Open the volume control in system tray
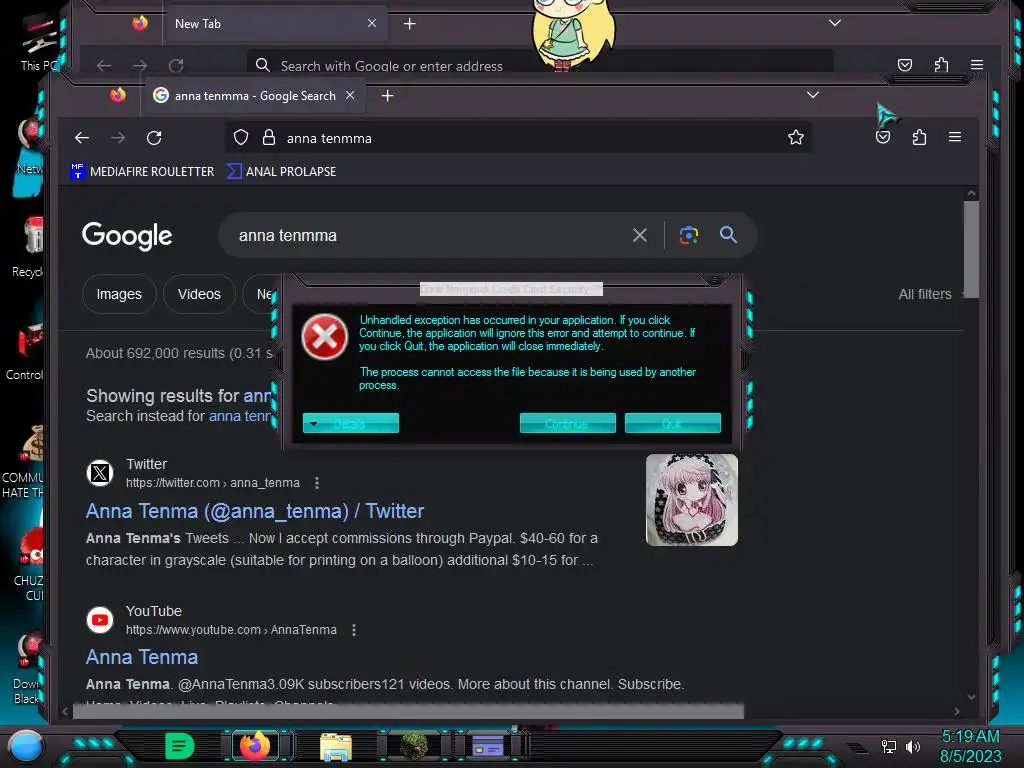Screen dimensions: 1024x768 (913, 746)
